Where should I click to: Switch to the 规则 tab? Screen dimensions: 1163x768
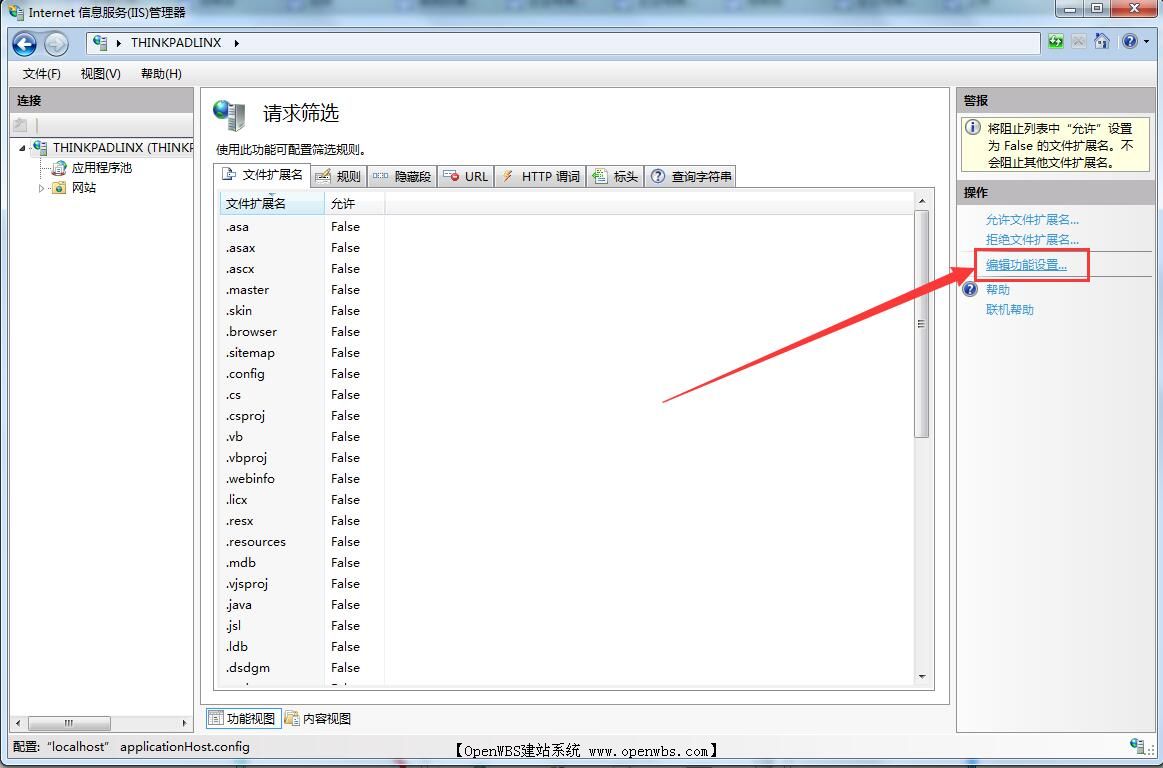click(338, 177)
